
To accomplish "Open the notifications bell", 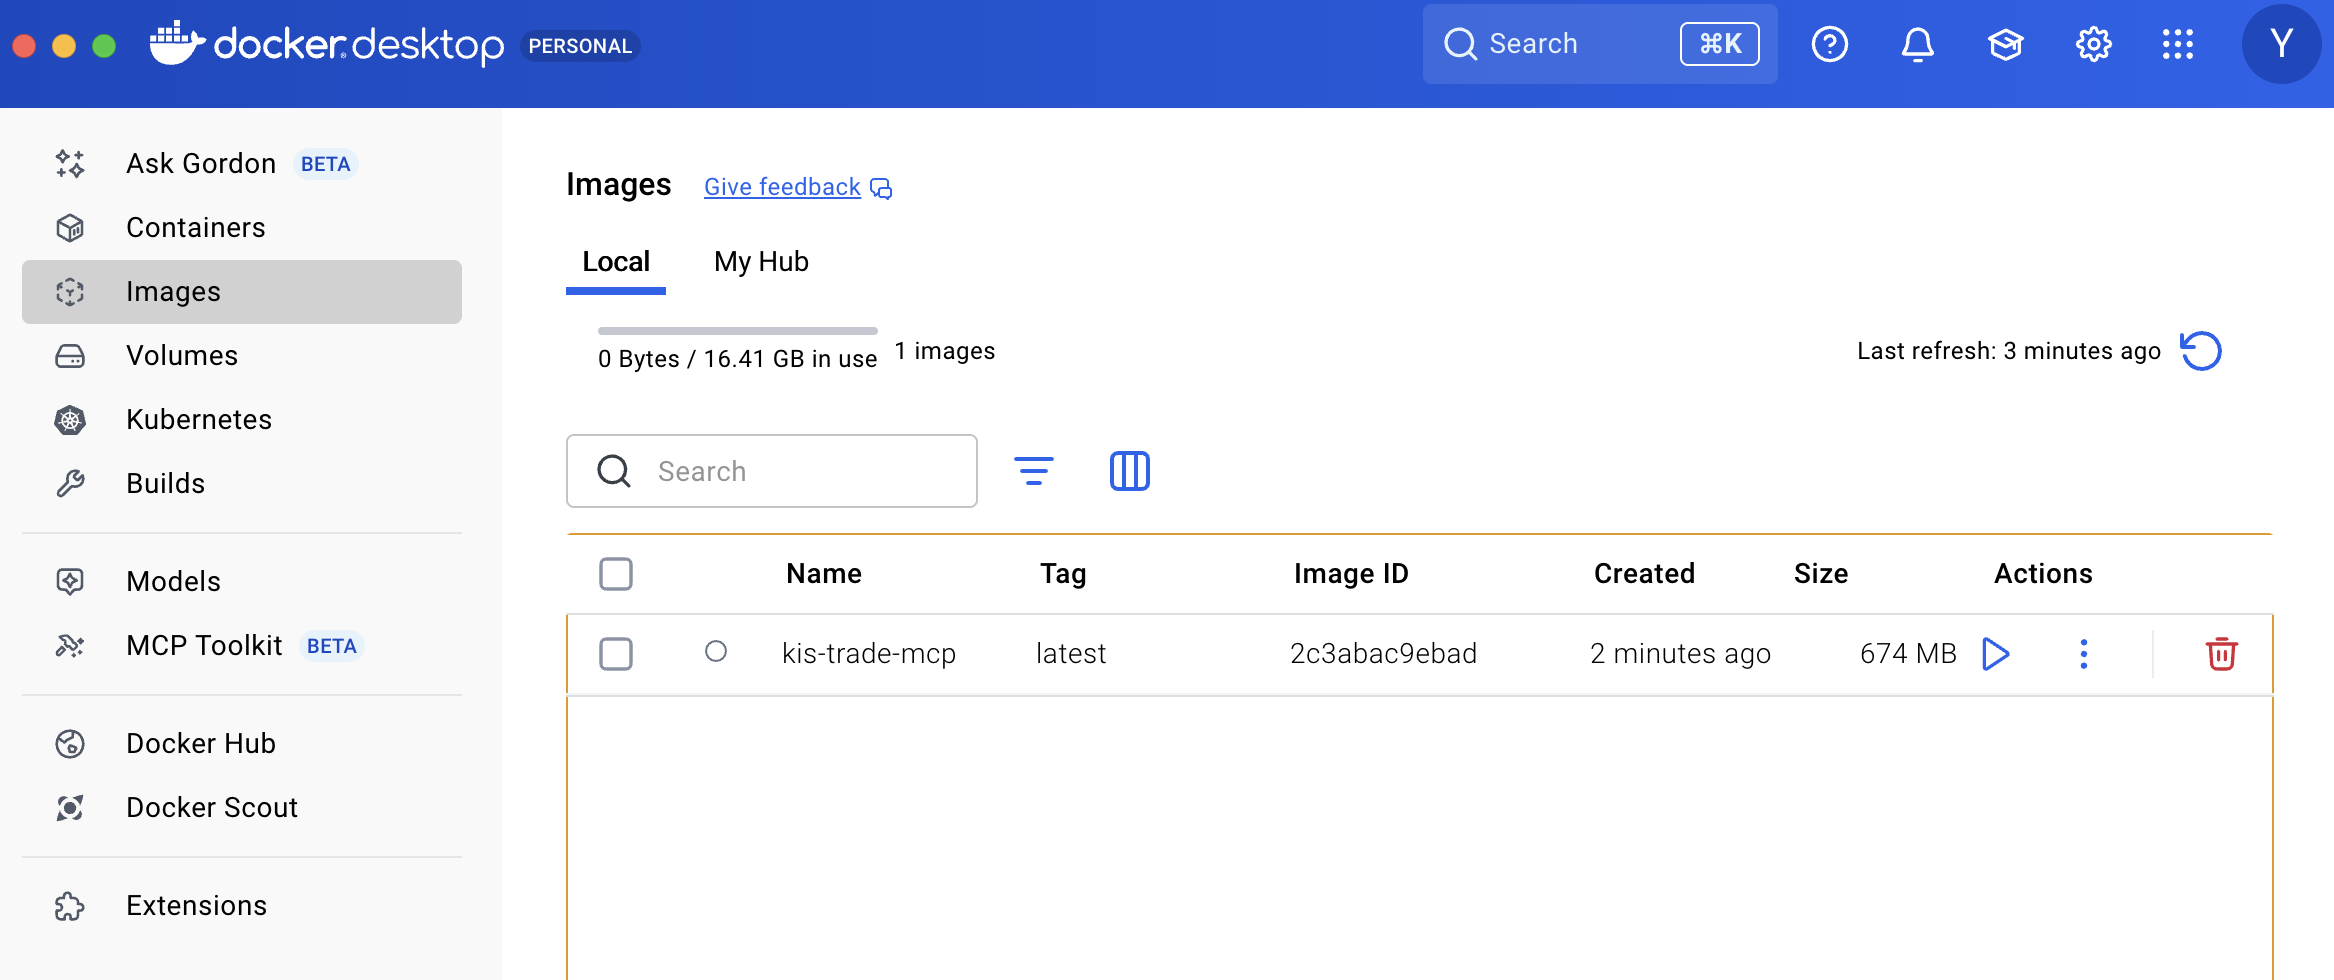I will [1917, 45].
